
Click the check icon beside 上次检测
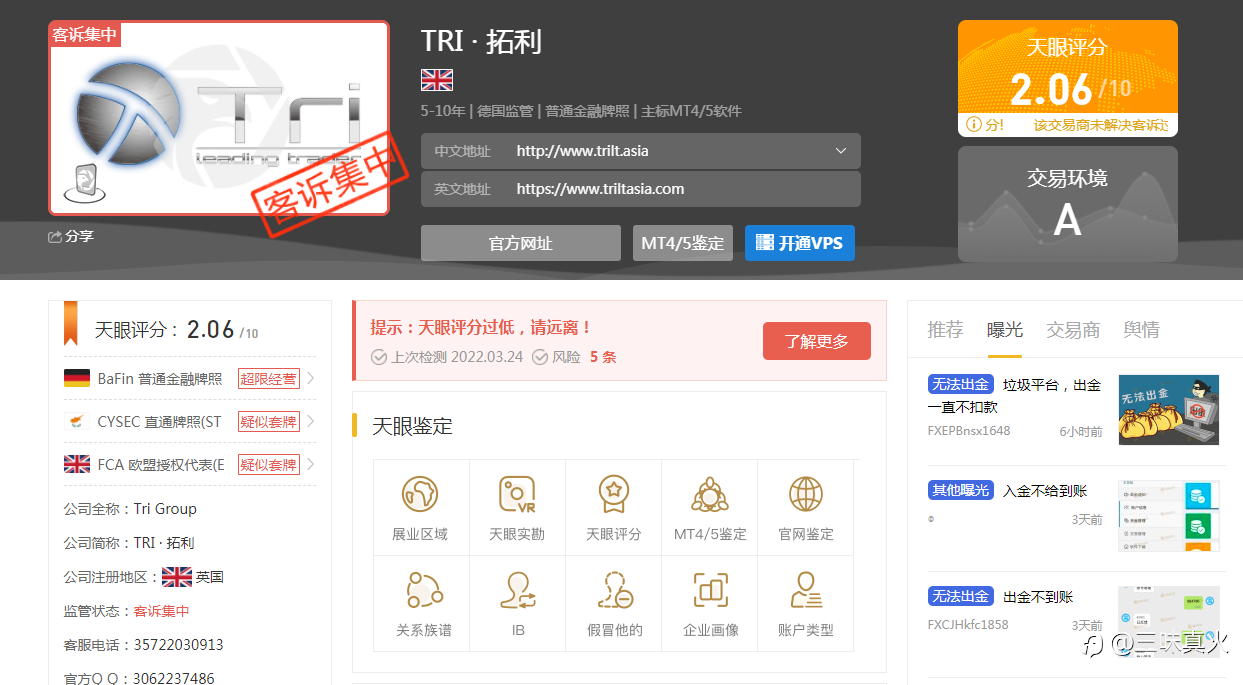(x=379, y=357)
